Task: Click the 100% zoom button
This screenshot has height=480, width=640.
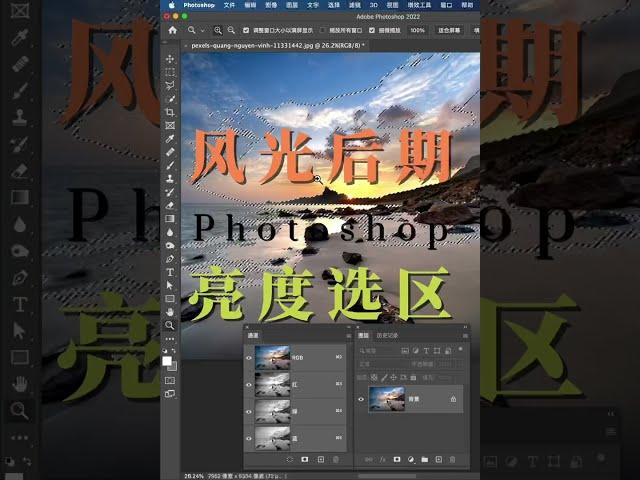Action: (x=417, y=30)
